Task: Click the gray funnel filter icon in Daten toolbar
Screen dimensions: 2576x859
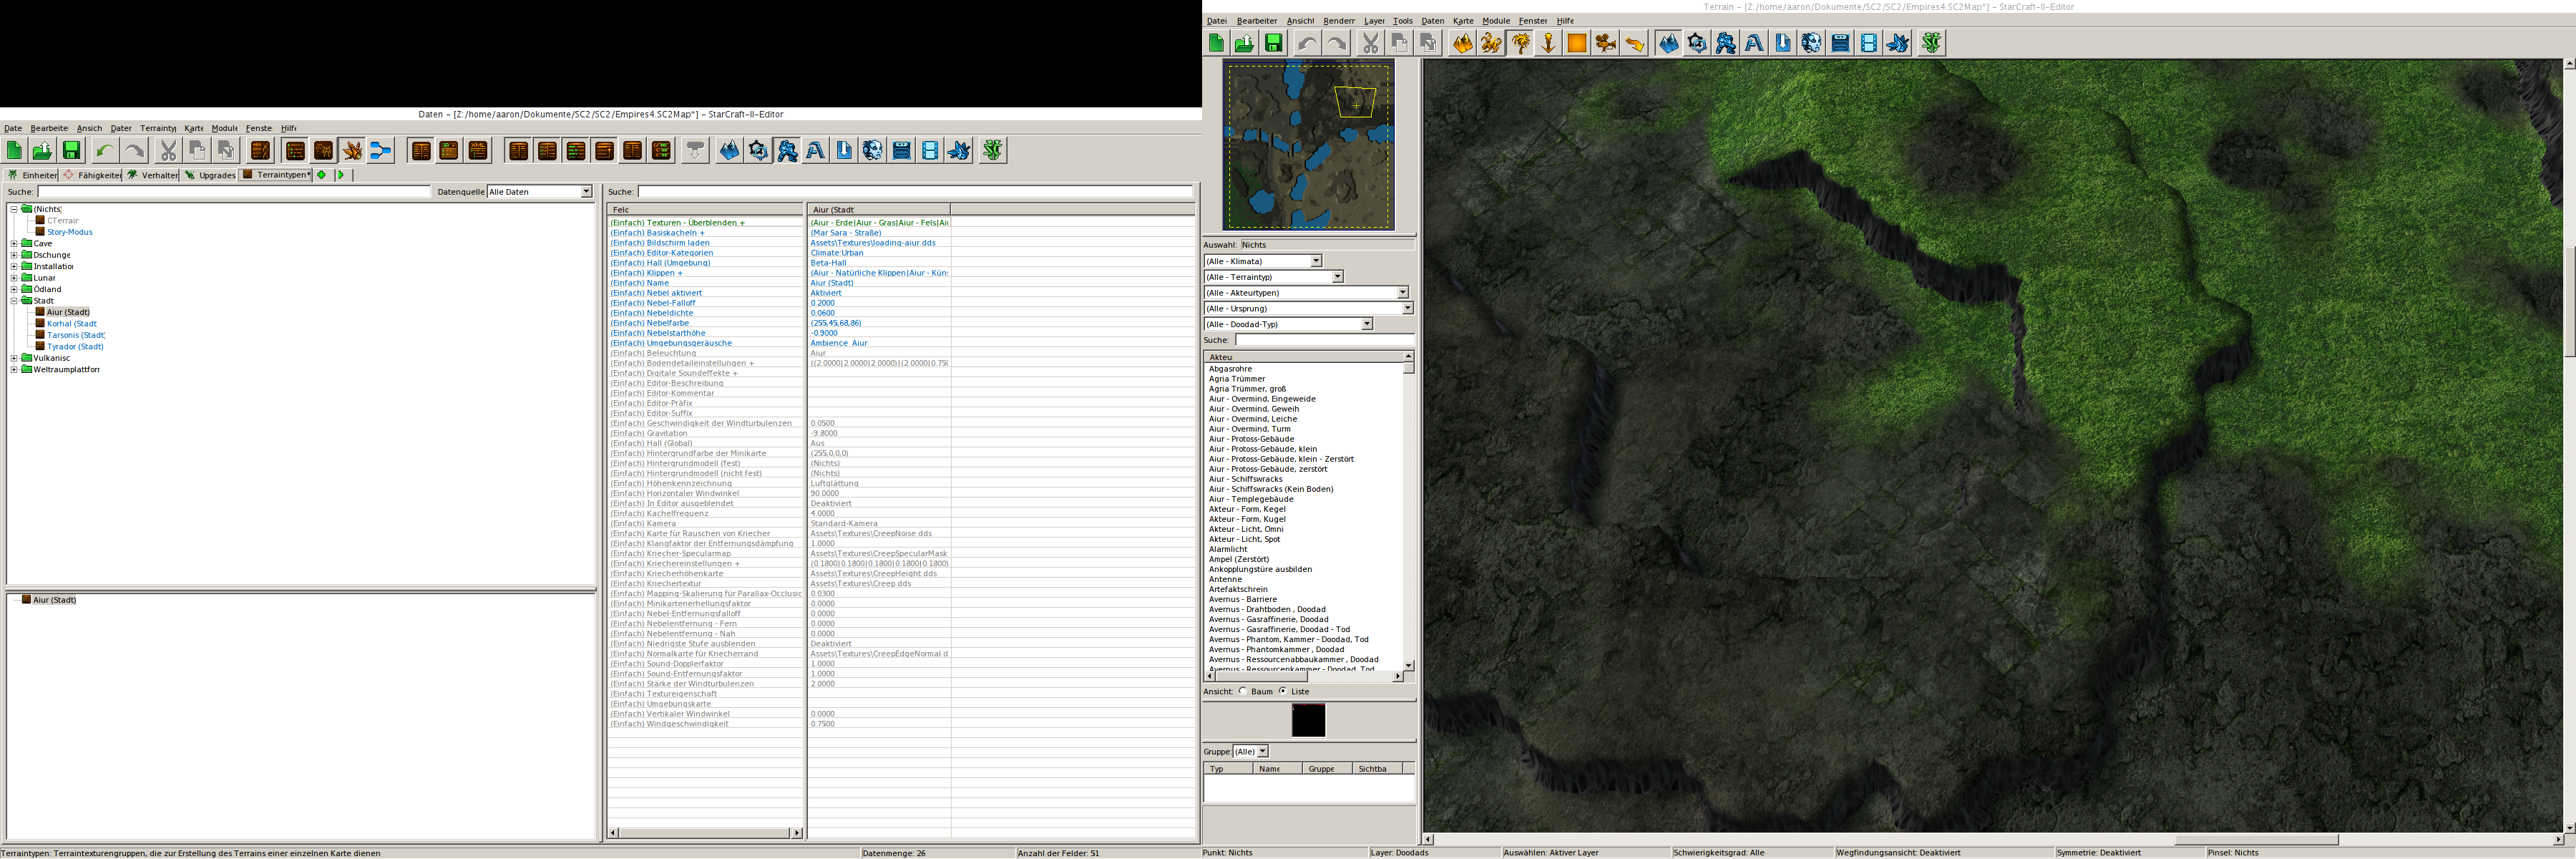Action: [x=695, y=151]
